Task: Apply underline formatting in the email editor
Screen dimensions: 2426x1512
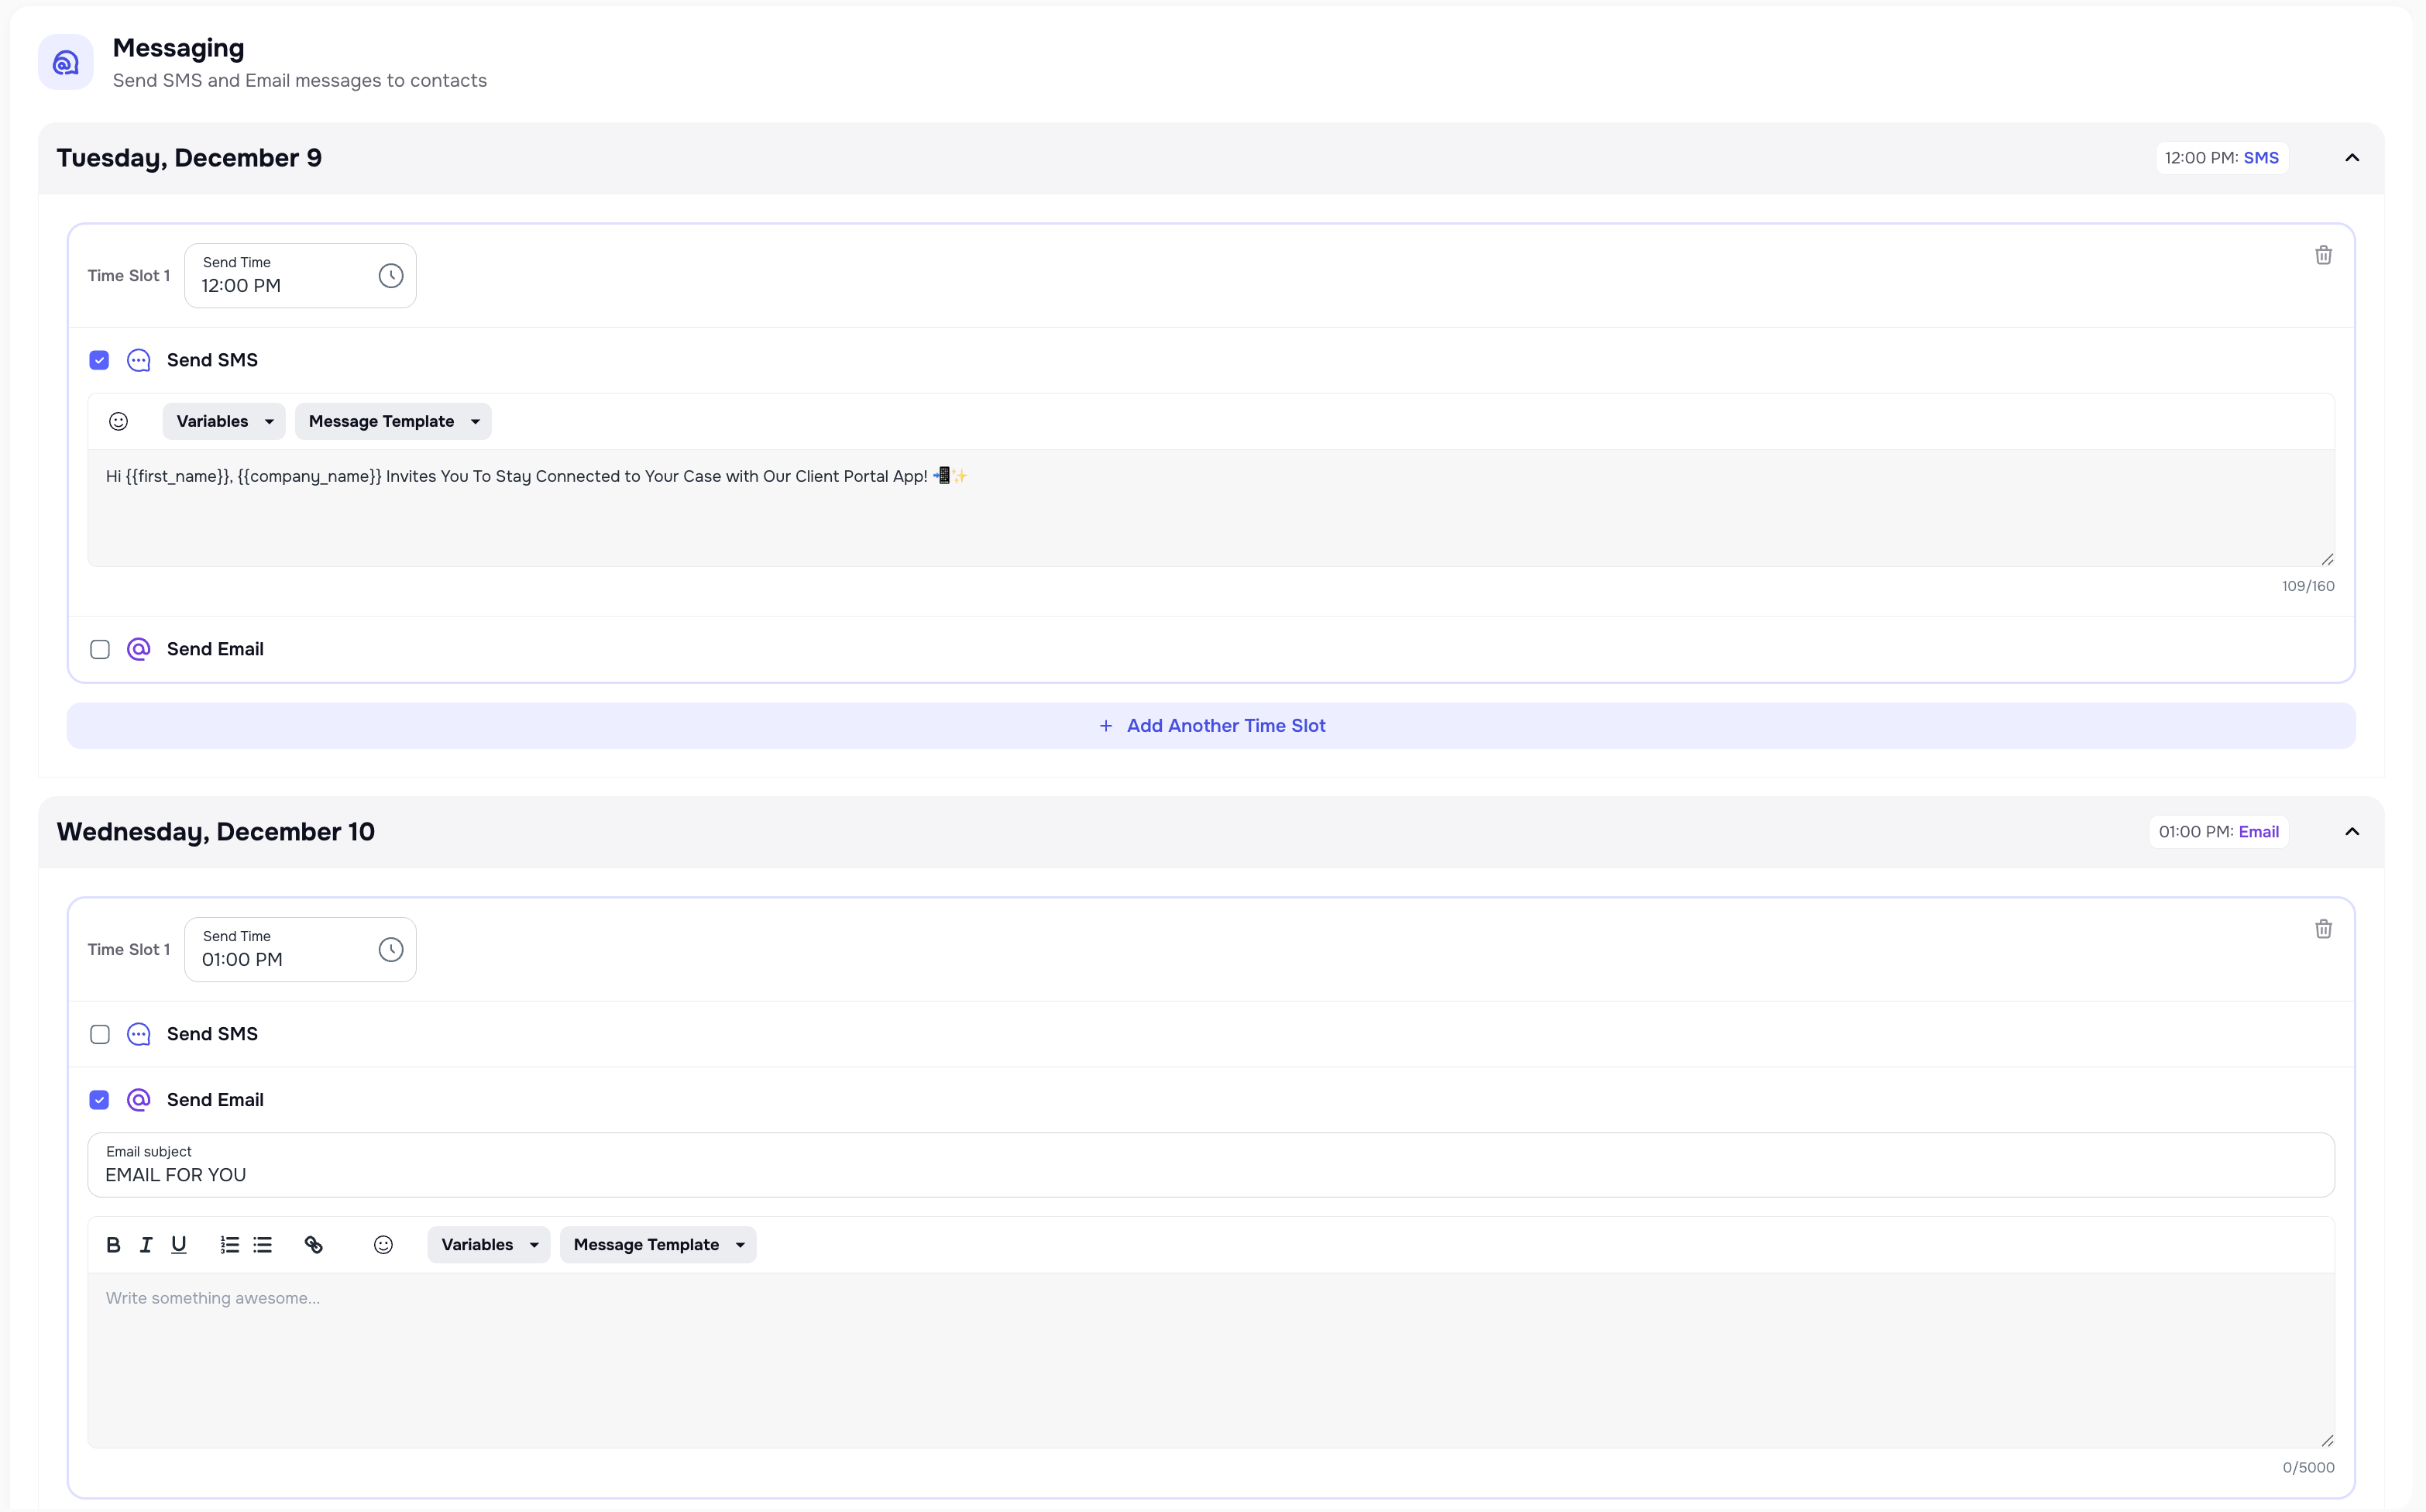Action: [179, 1244]
